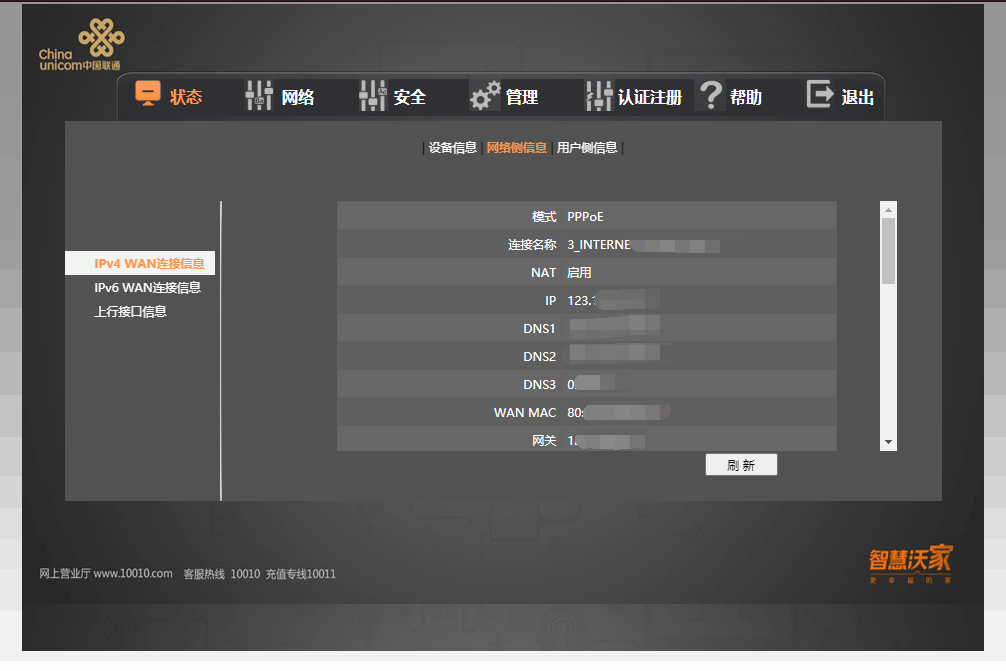
Task: Select the 网络侧信息 tab
Action: tap(516, 148)
